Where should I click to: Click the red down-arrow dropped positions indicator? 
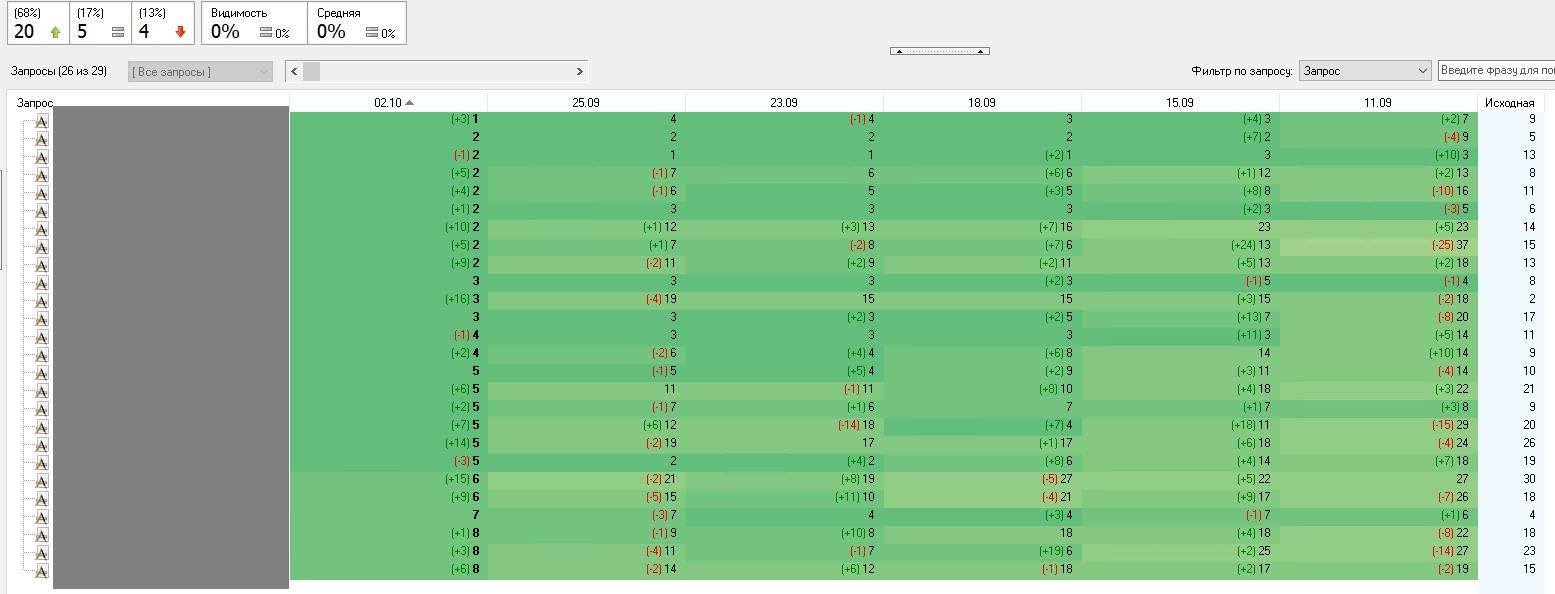point(180,32)
